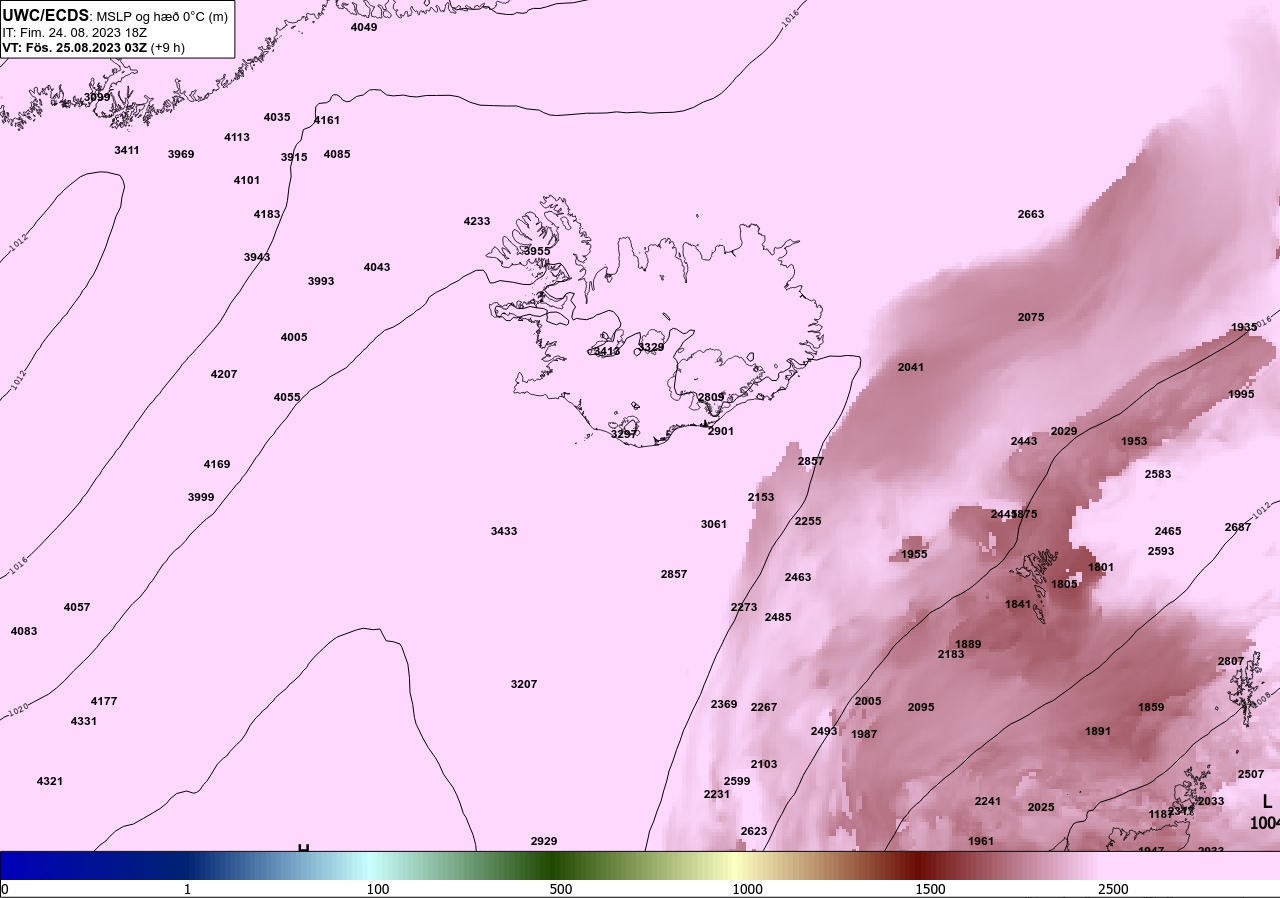This screenshot has height=898, width=1280.
Task: Click the freezing level value 3207
Action: pos(524,684)
